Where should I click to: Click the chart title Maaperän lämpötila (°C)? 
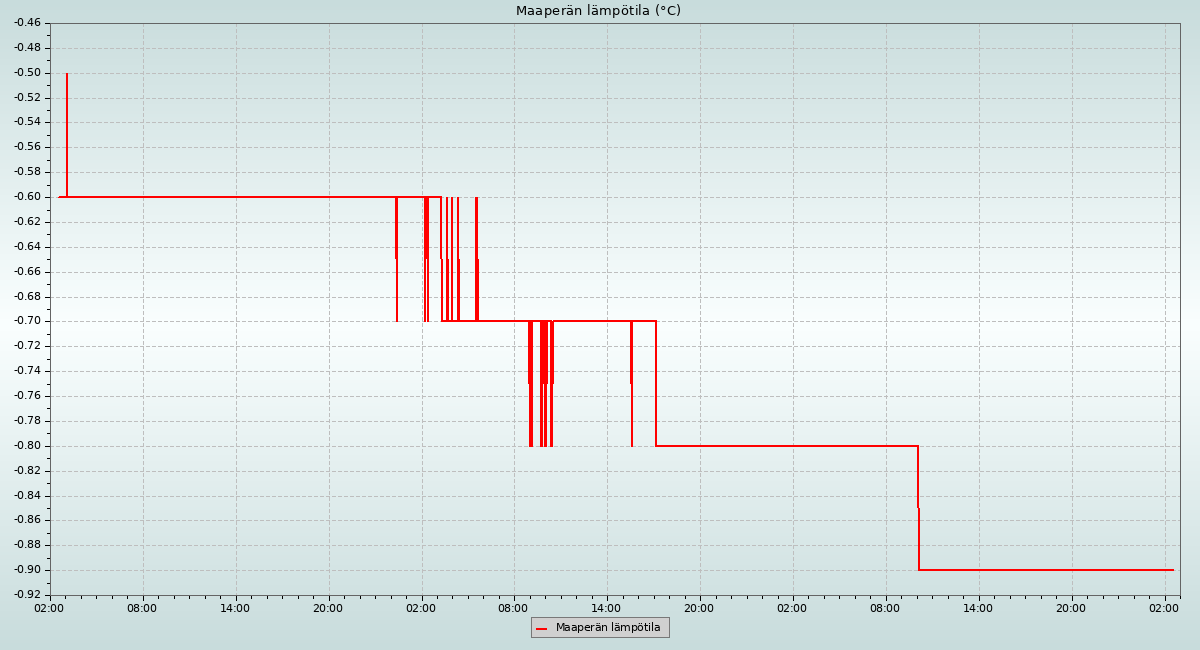point(598,11)
